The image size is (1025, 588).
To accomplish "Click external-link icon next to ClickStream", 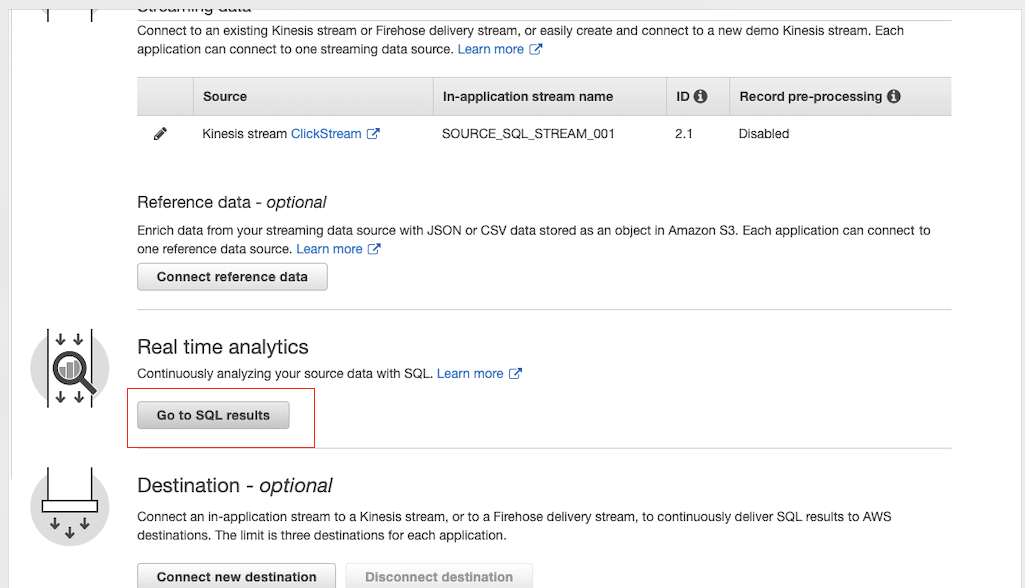I will pyautogui.click(x=373, y=134).
